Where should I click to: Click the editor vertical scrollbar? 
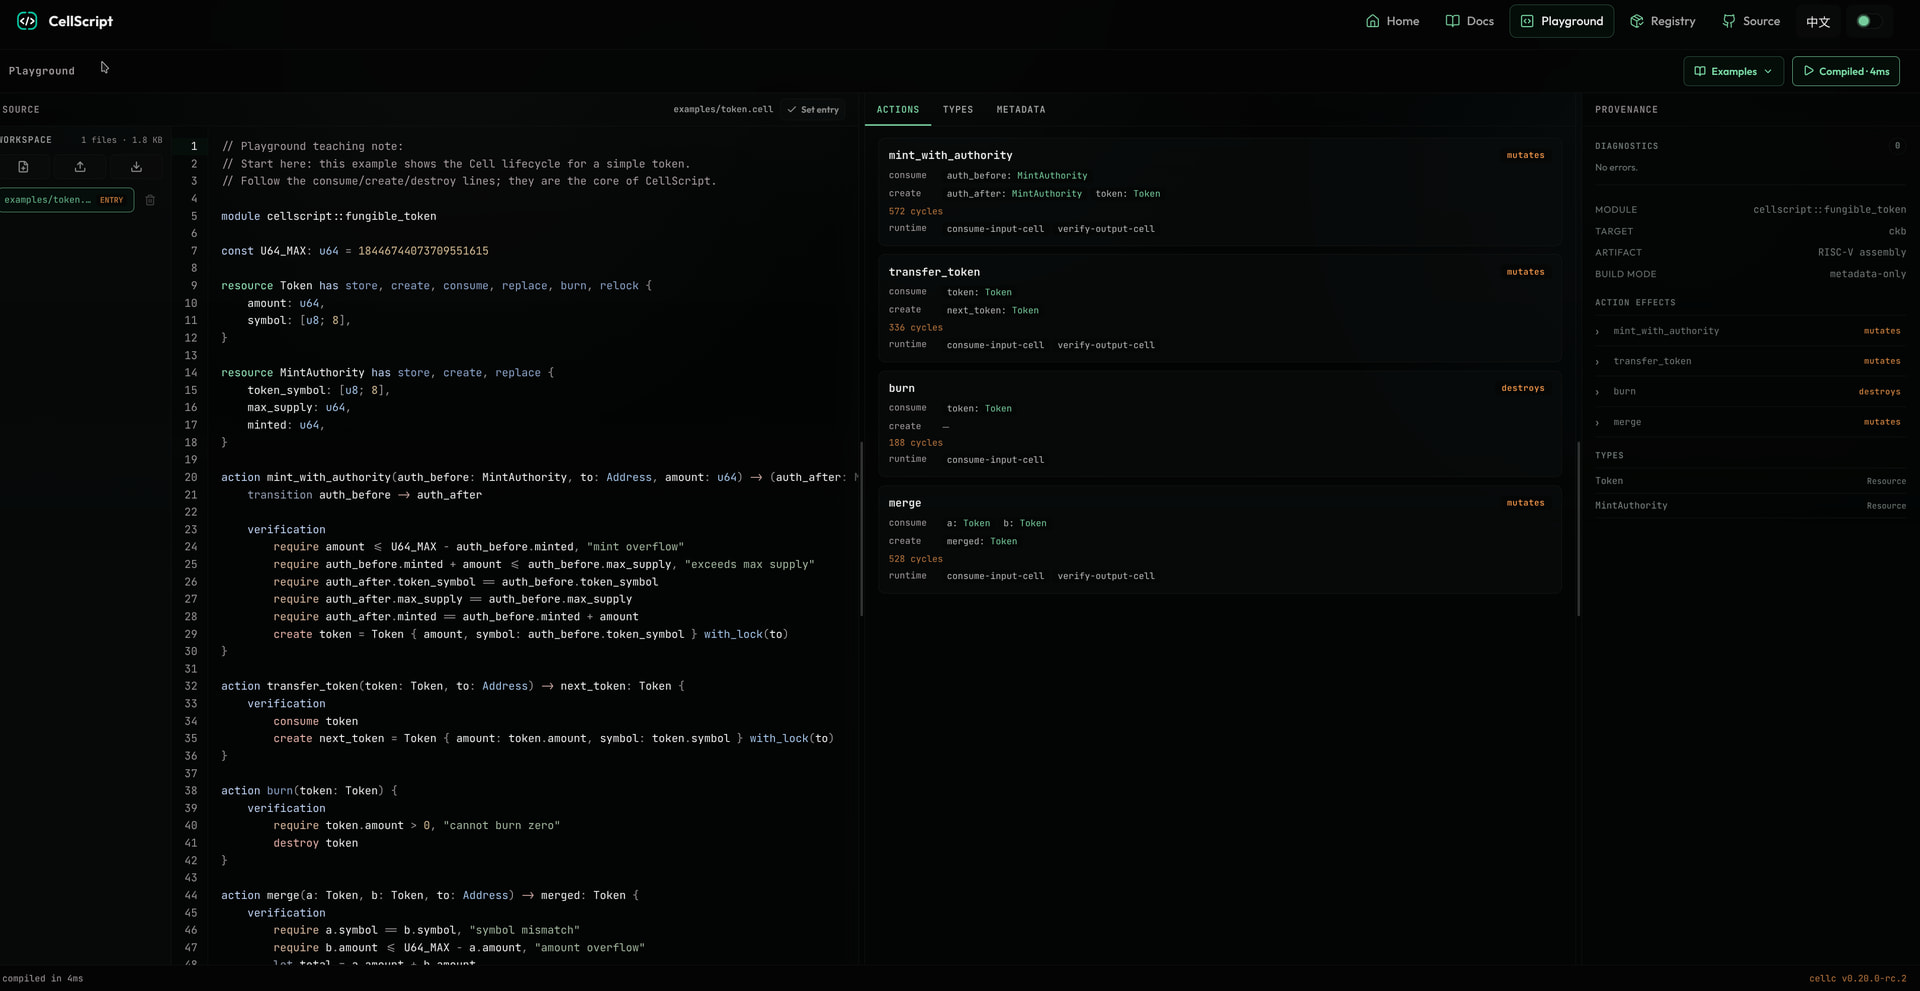861,528
